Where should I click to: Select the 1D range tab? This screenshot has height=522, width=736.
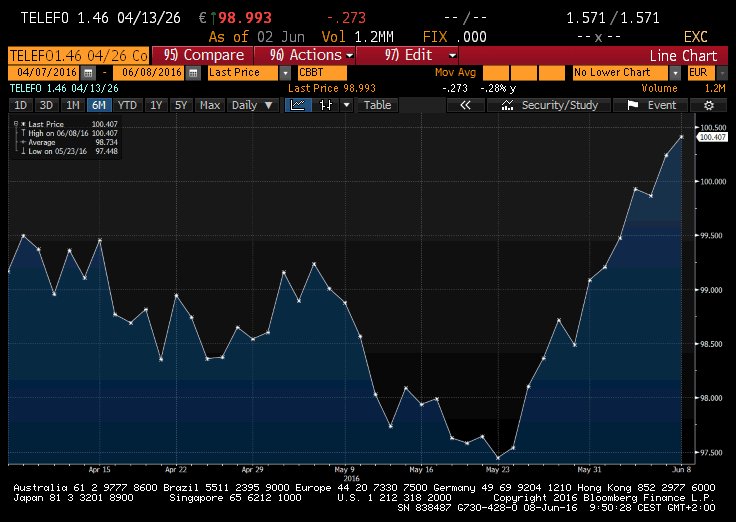pyautogui.click(x=21, y=105)
